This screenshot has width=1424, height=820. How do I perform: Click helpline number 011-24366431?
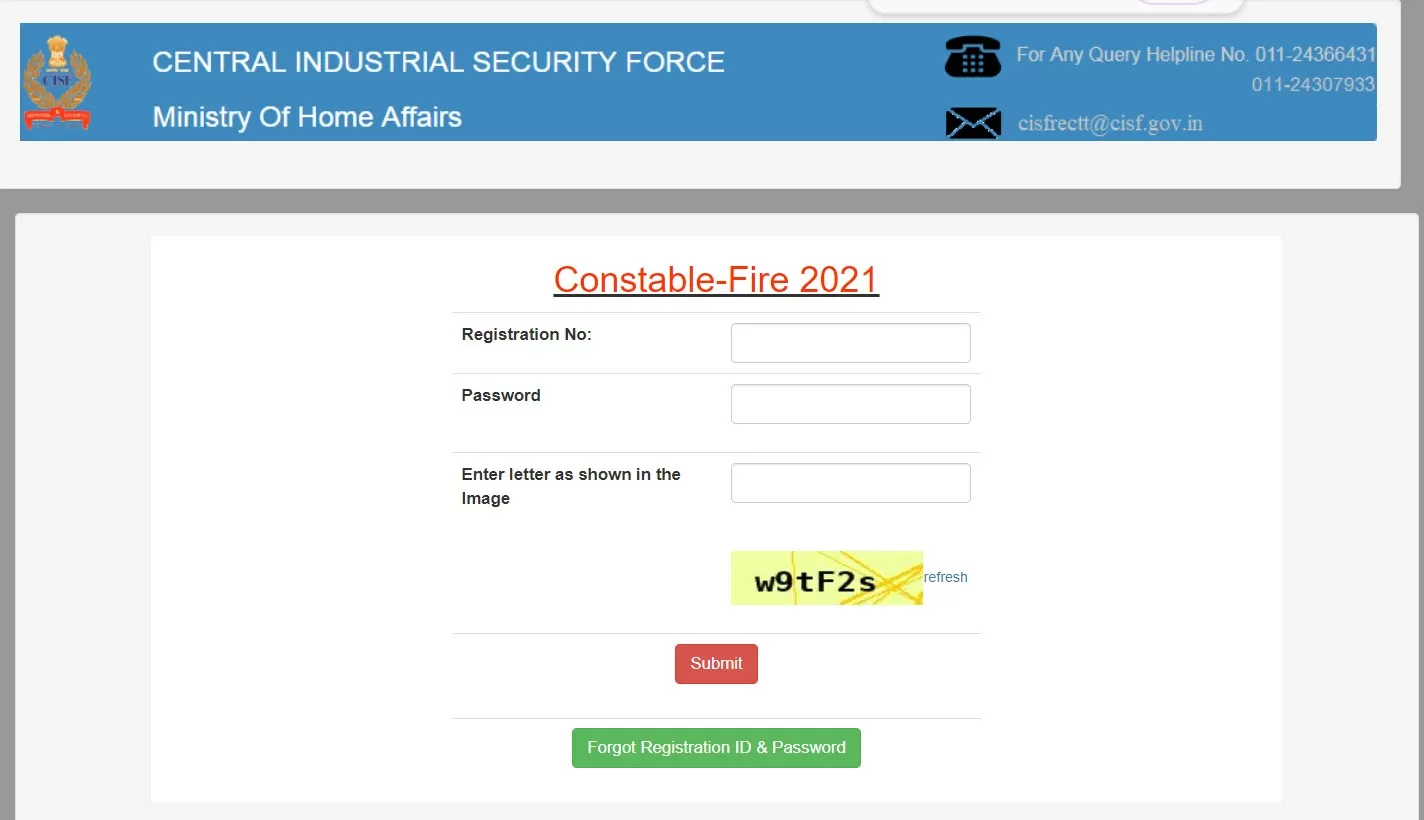(1316, 55)
